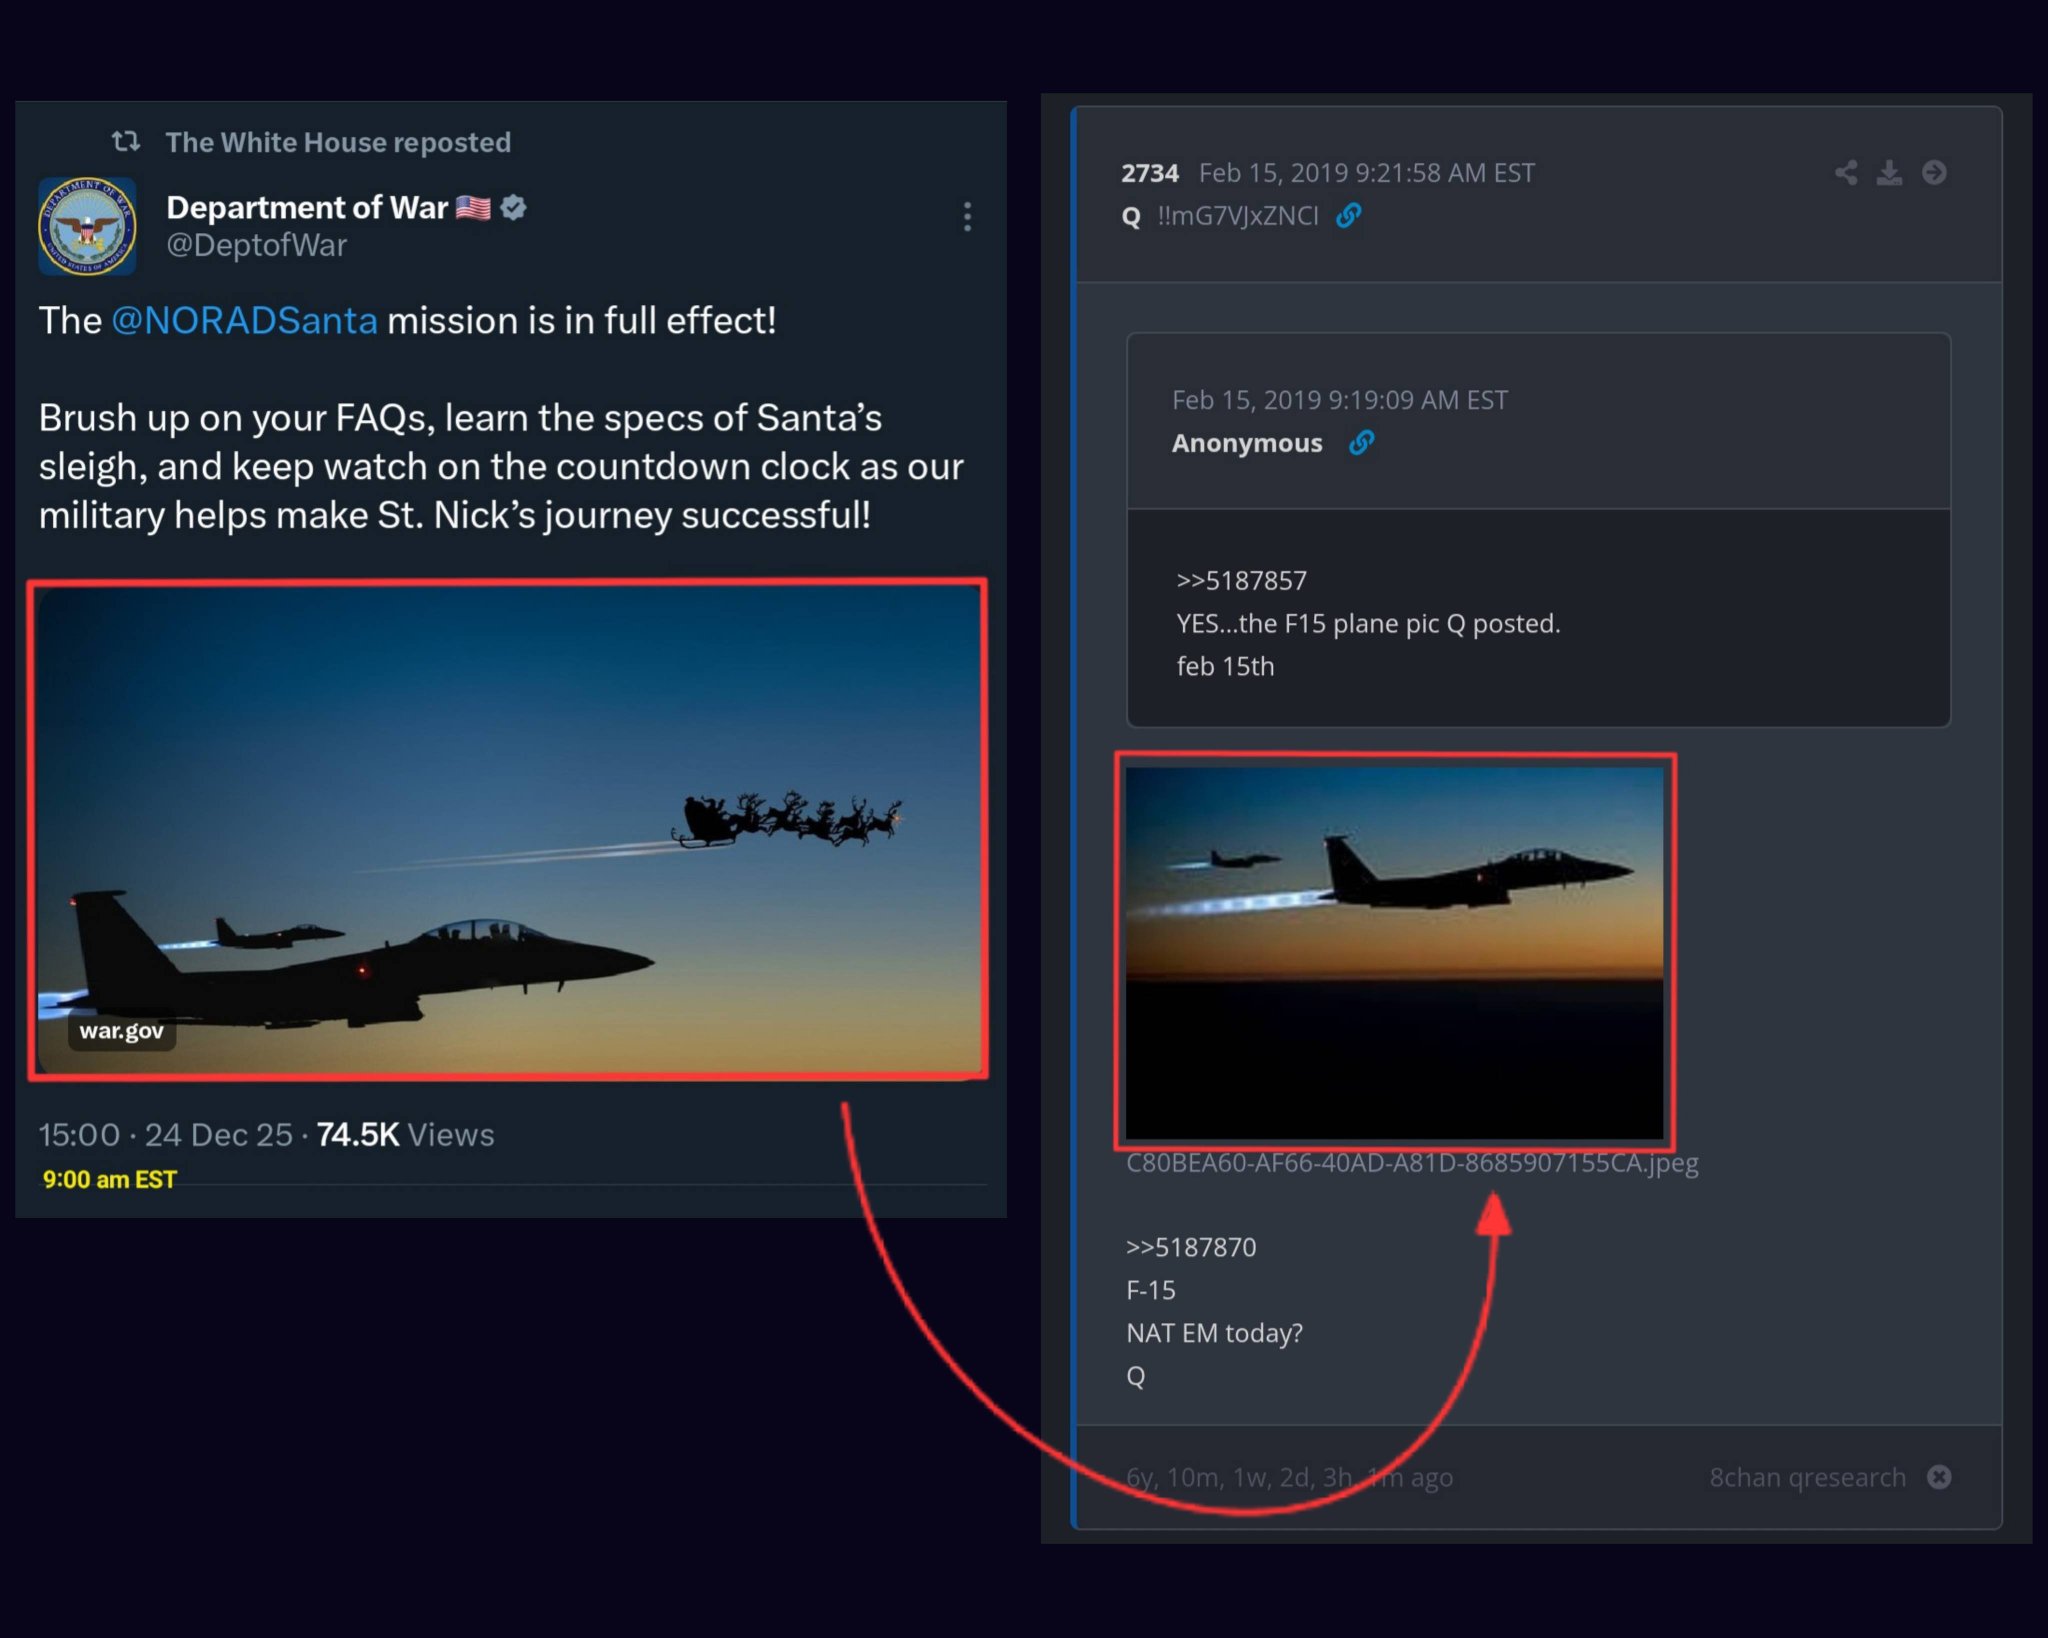Image resolution: width=2048 pixels, height=1638 pixels.
Task: Click the war.gov label on the image
Action: 121,1031
